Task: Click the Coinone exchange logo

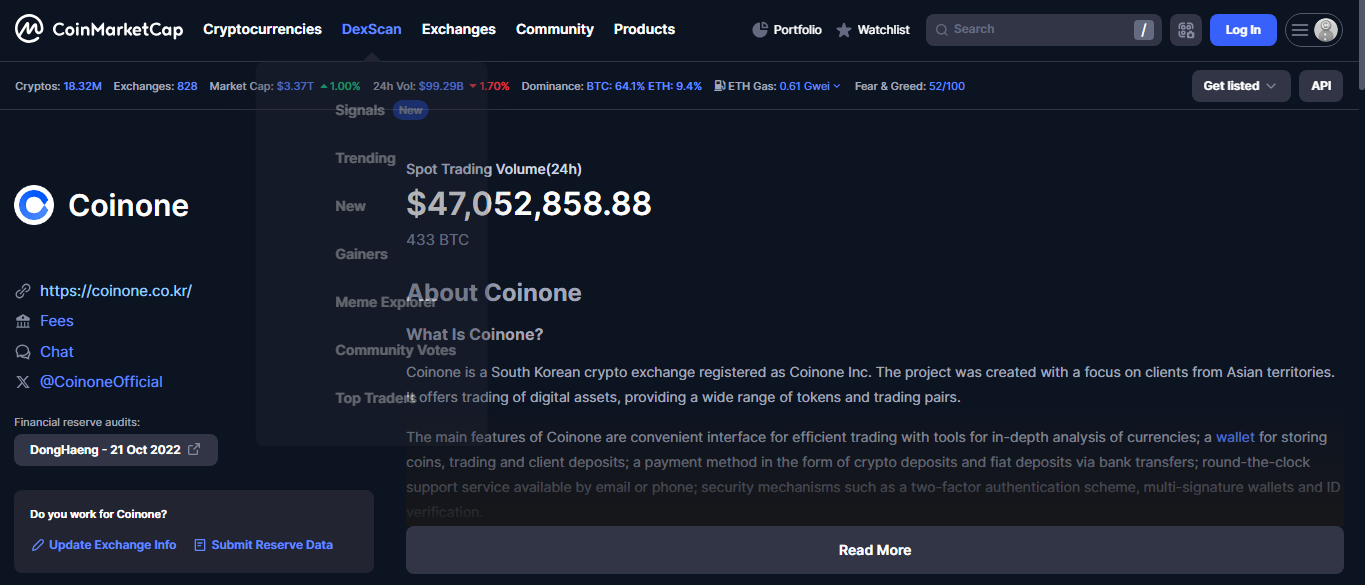Action: pos(34,205)
